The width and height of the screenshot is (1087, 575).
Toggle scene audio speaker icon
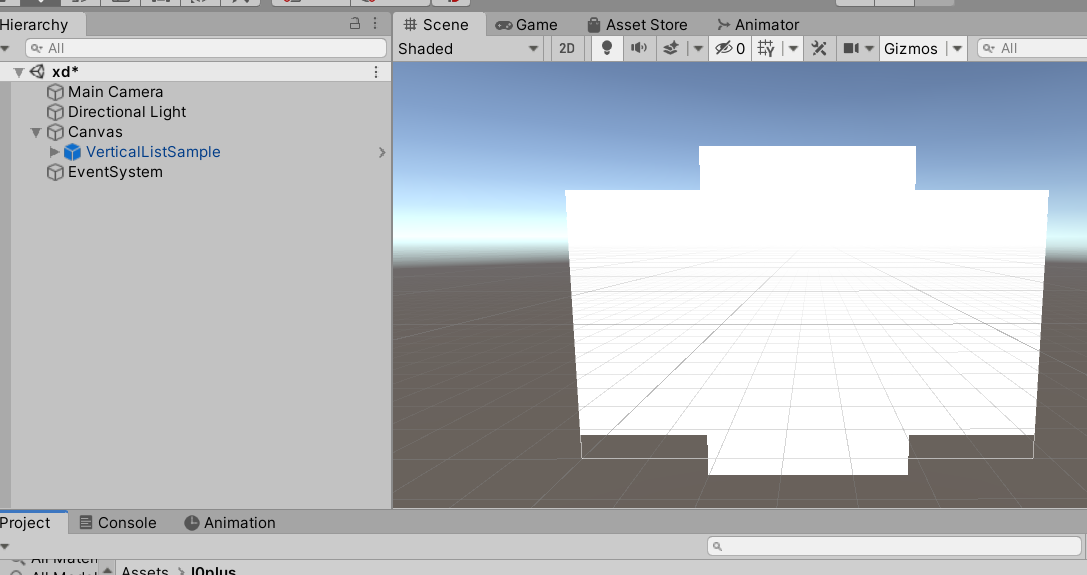638,49
